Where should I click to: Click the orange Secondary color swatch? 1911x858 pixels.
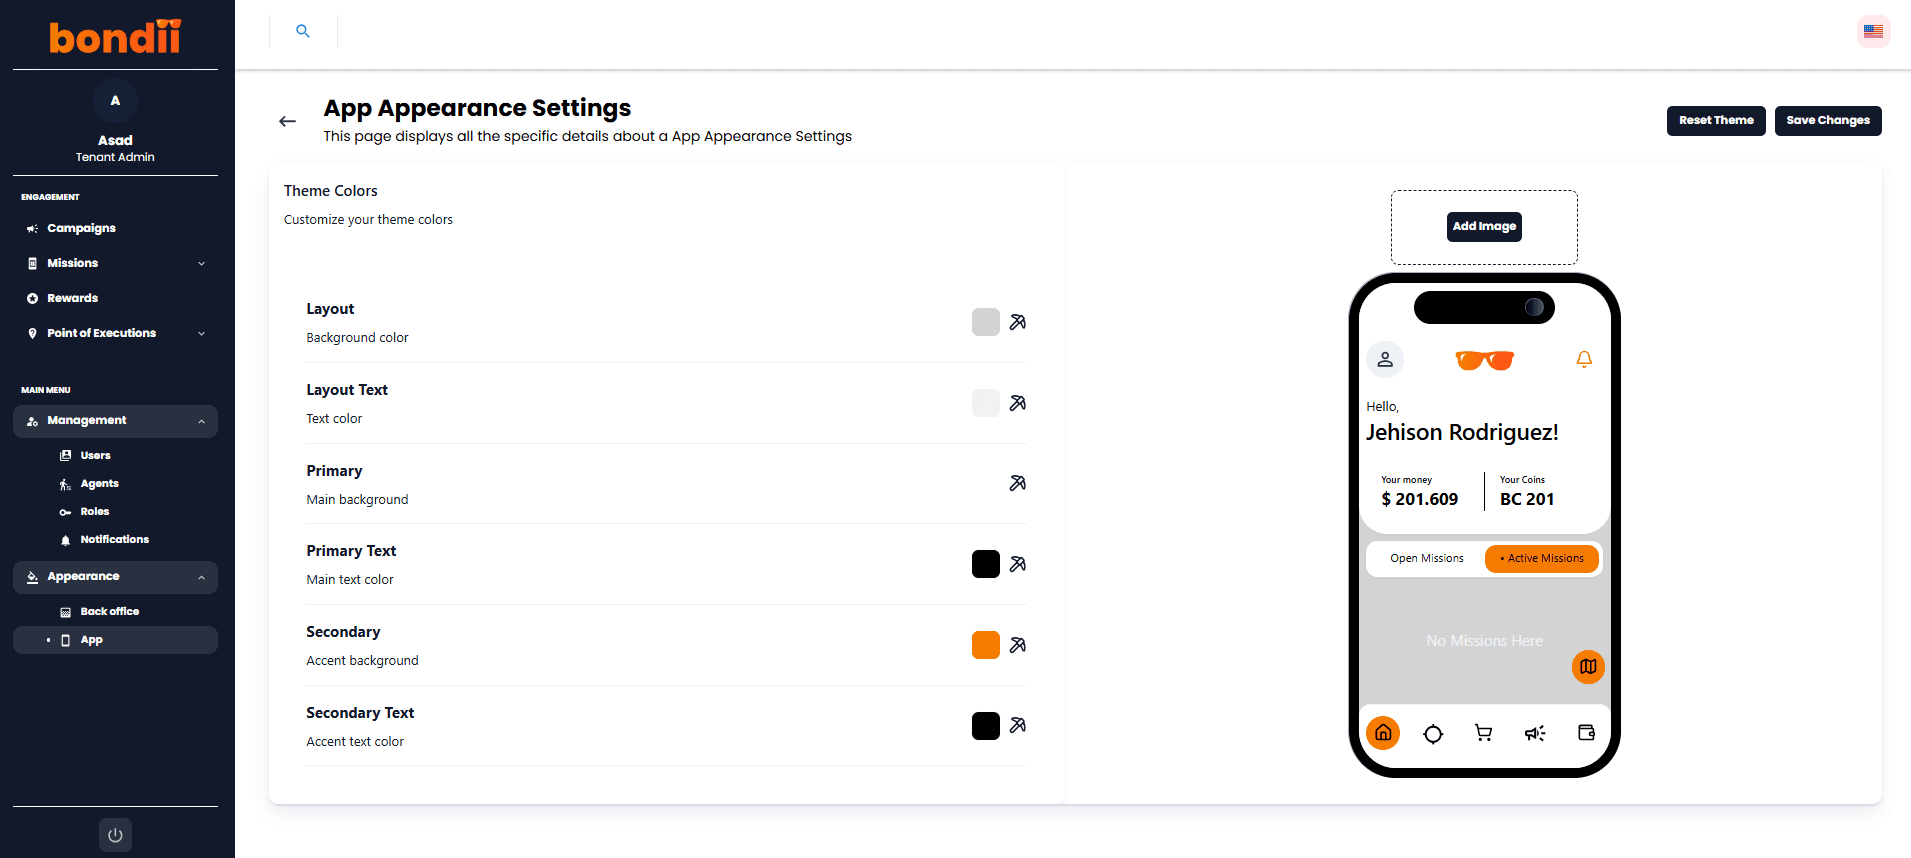pyautogui.click(x=986, y=645)
